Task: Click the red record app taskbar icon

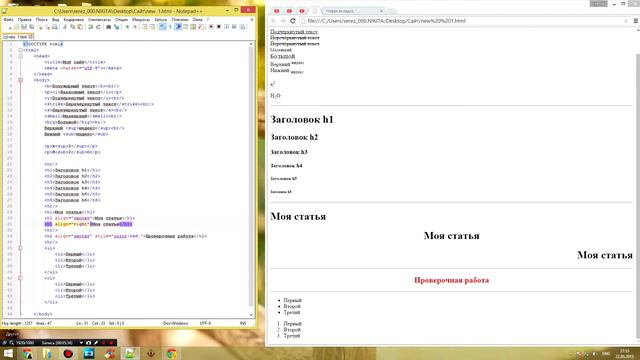Action: tap(68, 353)
